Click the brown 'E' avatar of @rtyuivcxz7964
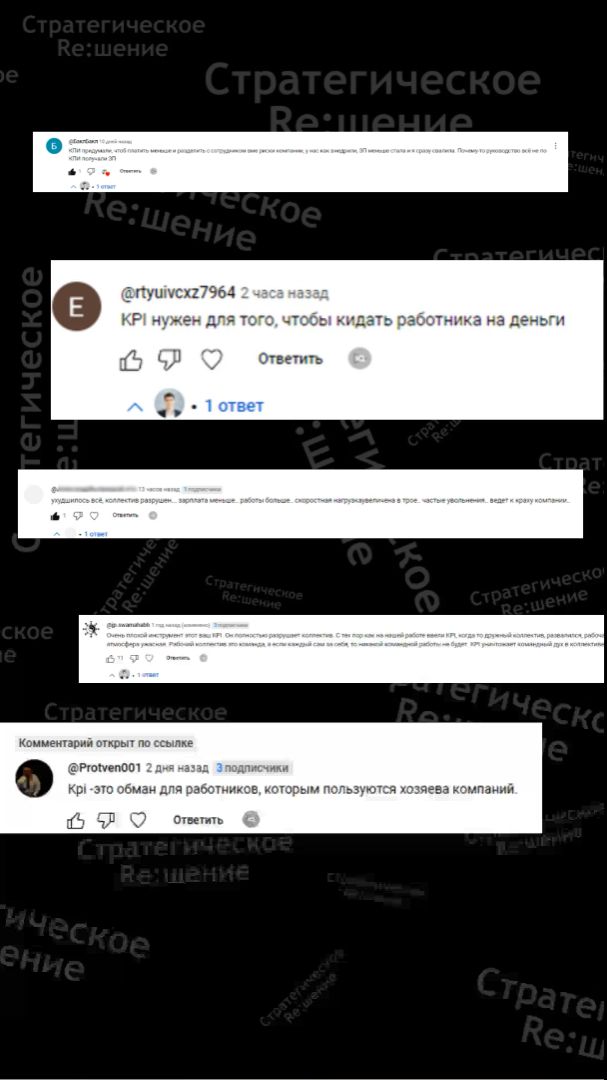This screenshot has height=1080, width=607. [76, 307]
